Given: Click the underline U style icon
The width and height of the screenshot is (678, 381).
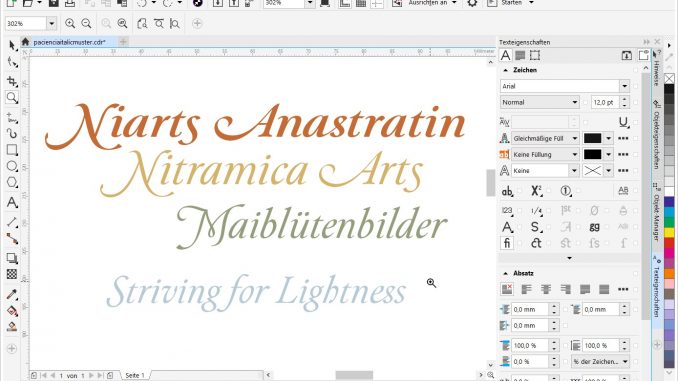Looking at the screenshot, I should coord(623,122).
